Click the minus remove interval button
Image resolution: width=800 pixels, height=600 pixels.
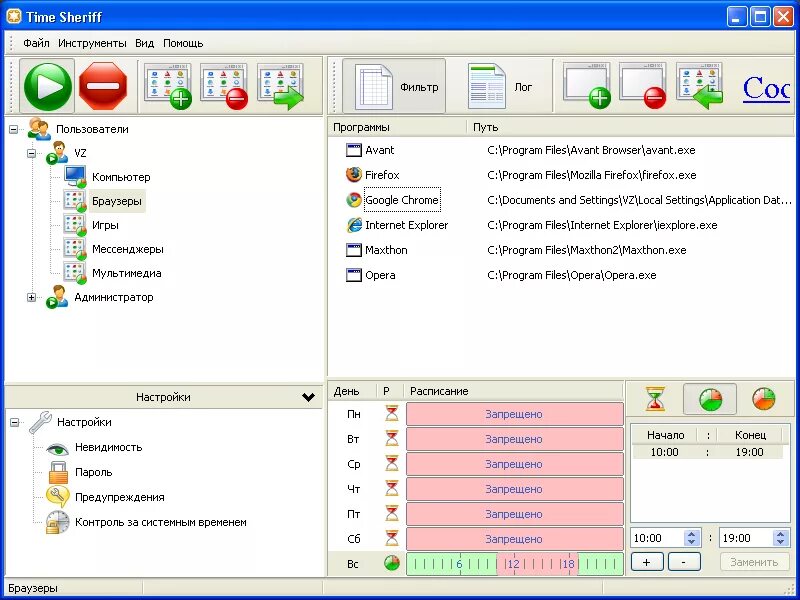click(x=684, y=562)
